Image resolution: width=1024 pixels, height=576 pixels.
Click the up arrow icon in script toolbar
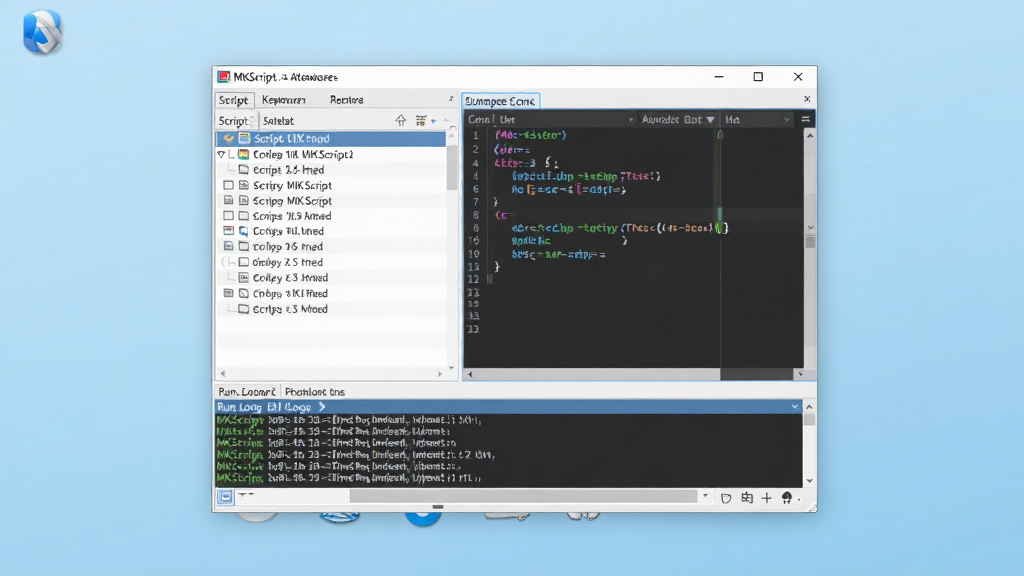(400, 120)
